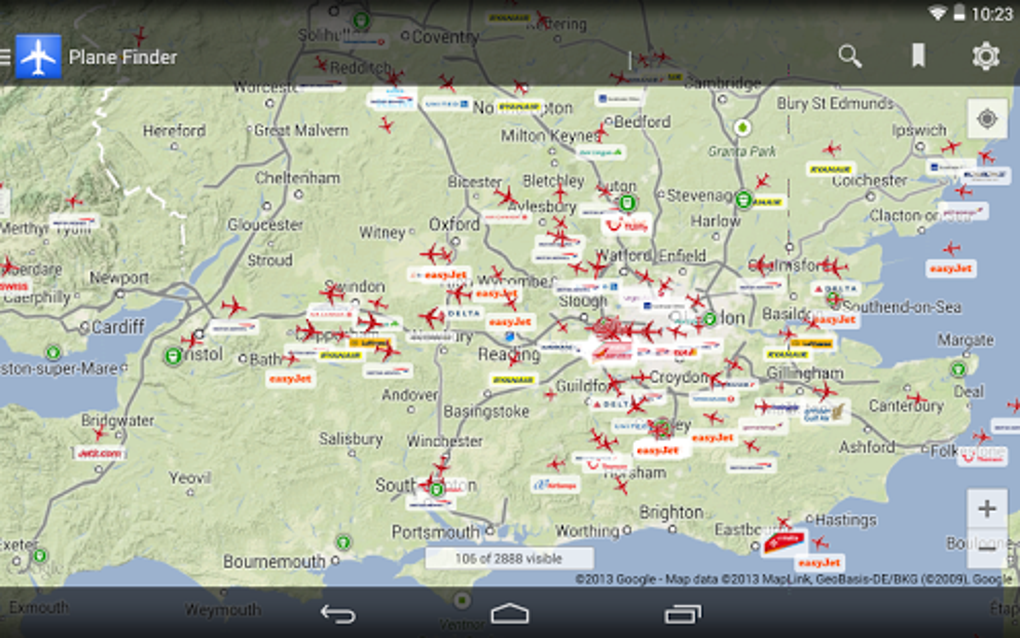Select the Luton airport green marker
This screenshot has width=1020, height=638.
pos(627,203)
